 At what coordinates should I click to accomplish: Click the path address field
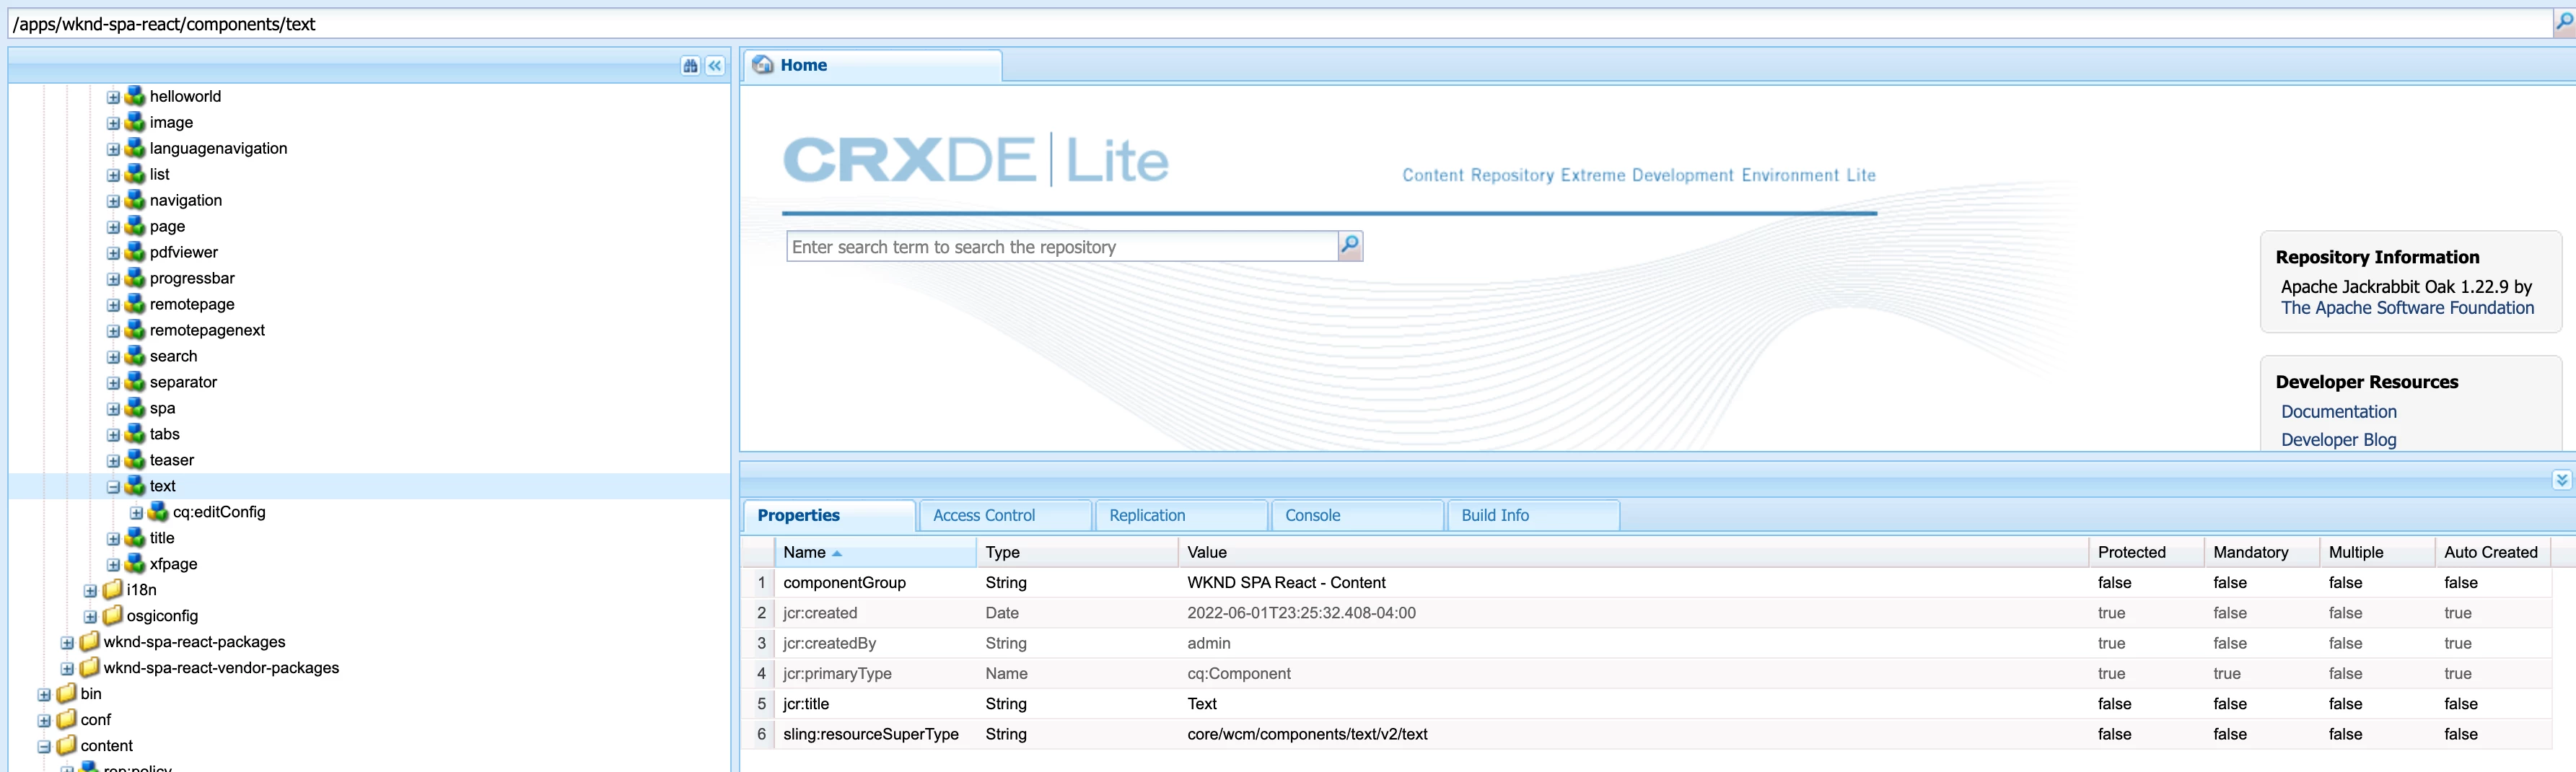pyautogui.click(x=1280, y=24)
